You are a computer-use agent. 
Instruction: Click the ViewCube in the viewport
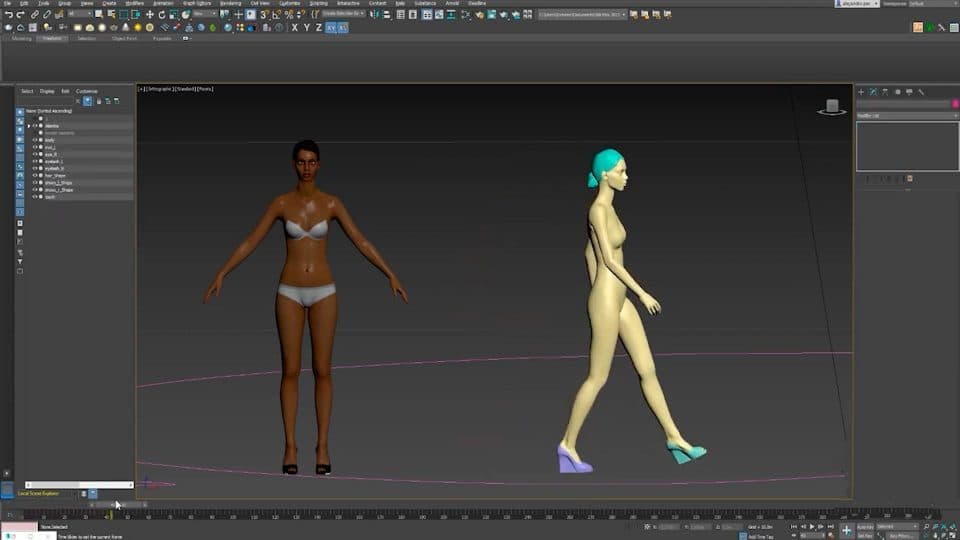pos(832,107)
